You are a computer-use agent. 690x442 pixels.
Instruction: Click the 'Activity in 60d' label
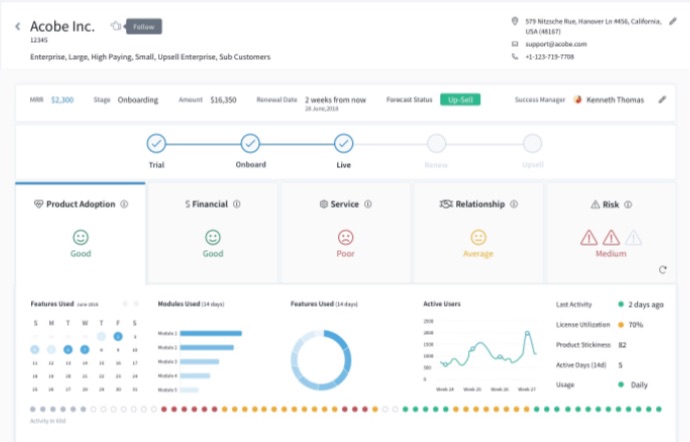48,421
